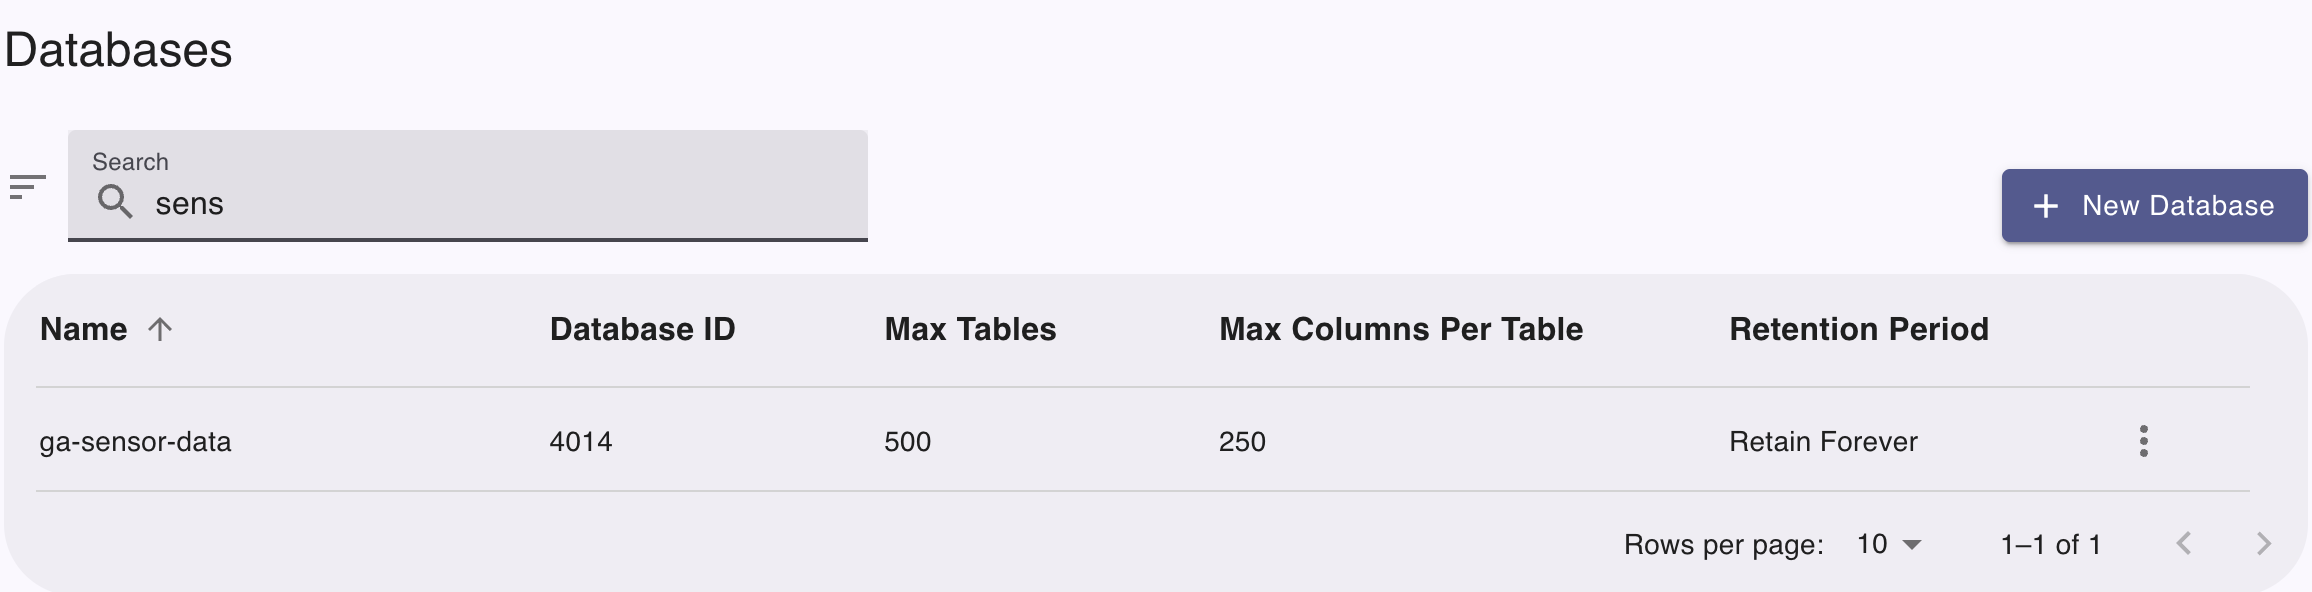This screenshot has width=2312, height=592.
Task: Create a New Database
Action: [x=2155, y=205]
